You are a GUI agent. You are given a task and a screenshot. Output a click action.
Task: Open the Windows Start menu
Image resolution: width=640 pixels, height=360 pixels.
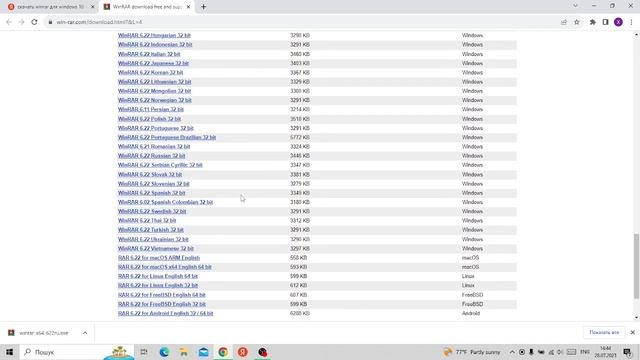pos(9,352)
